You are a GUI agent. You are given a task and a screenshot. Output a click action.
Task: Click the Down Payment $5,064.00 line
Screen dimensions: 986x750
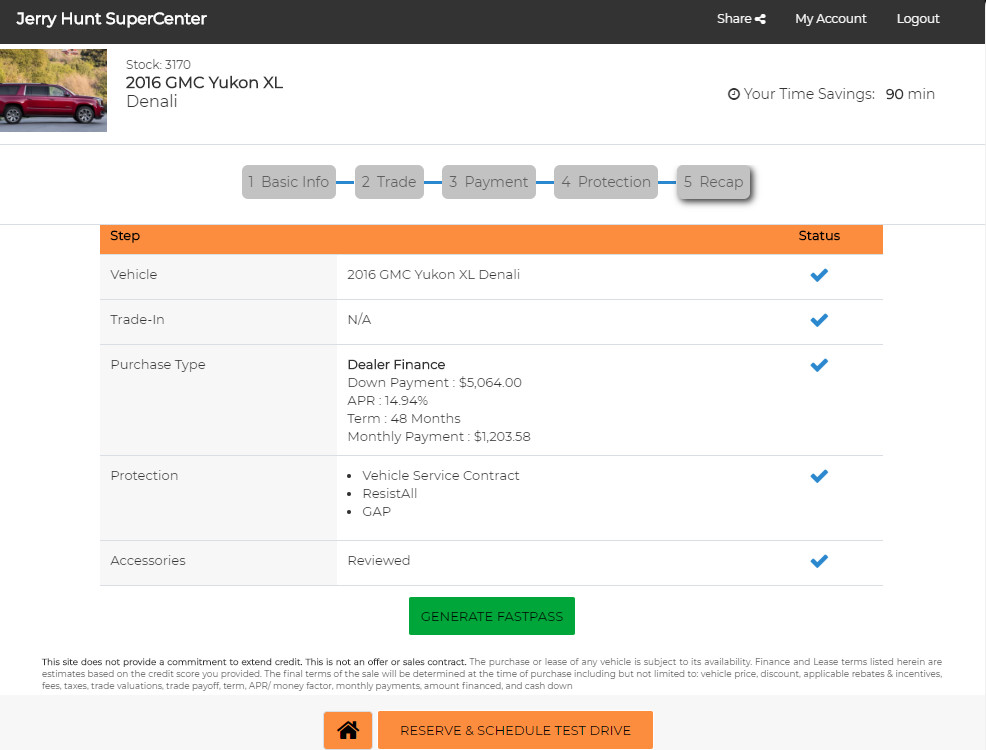click(435, 383)
